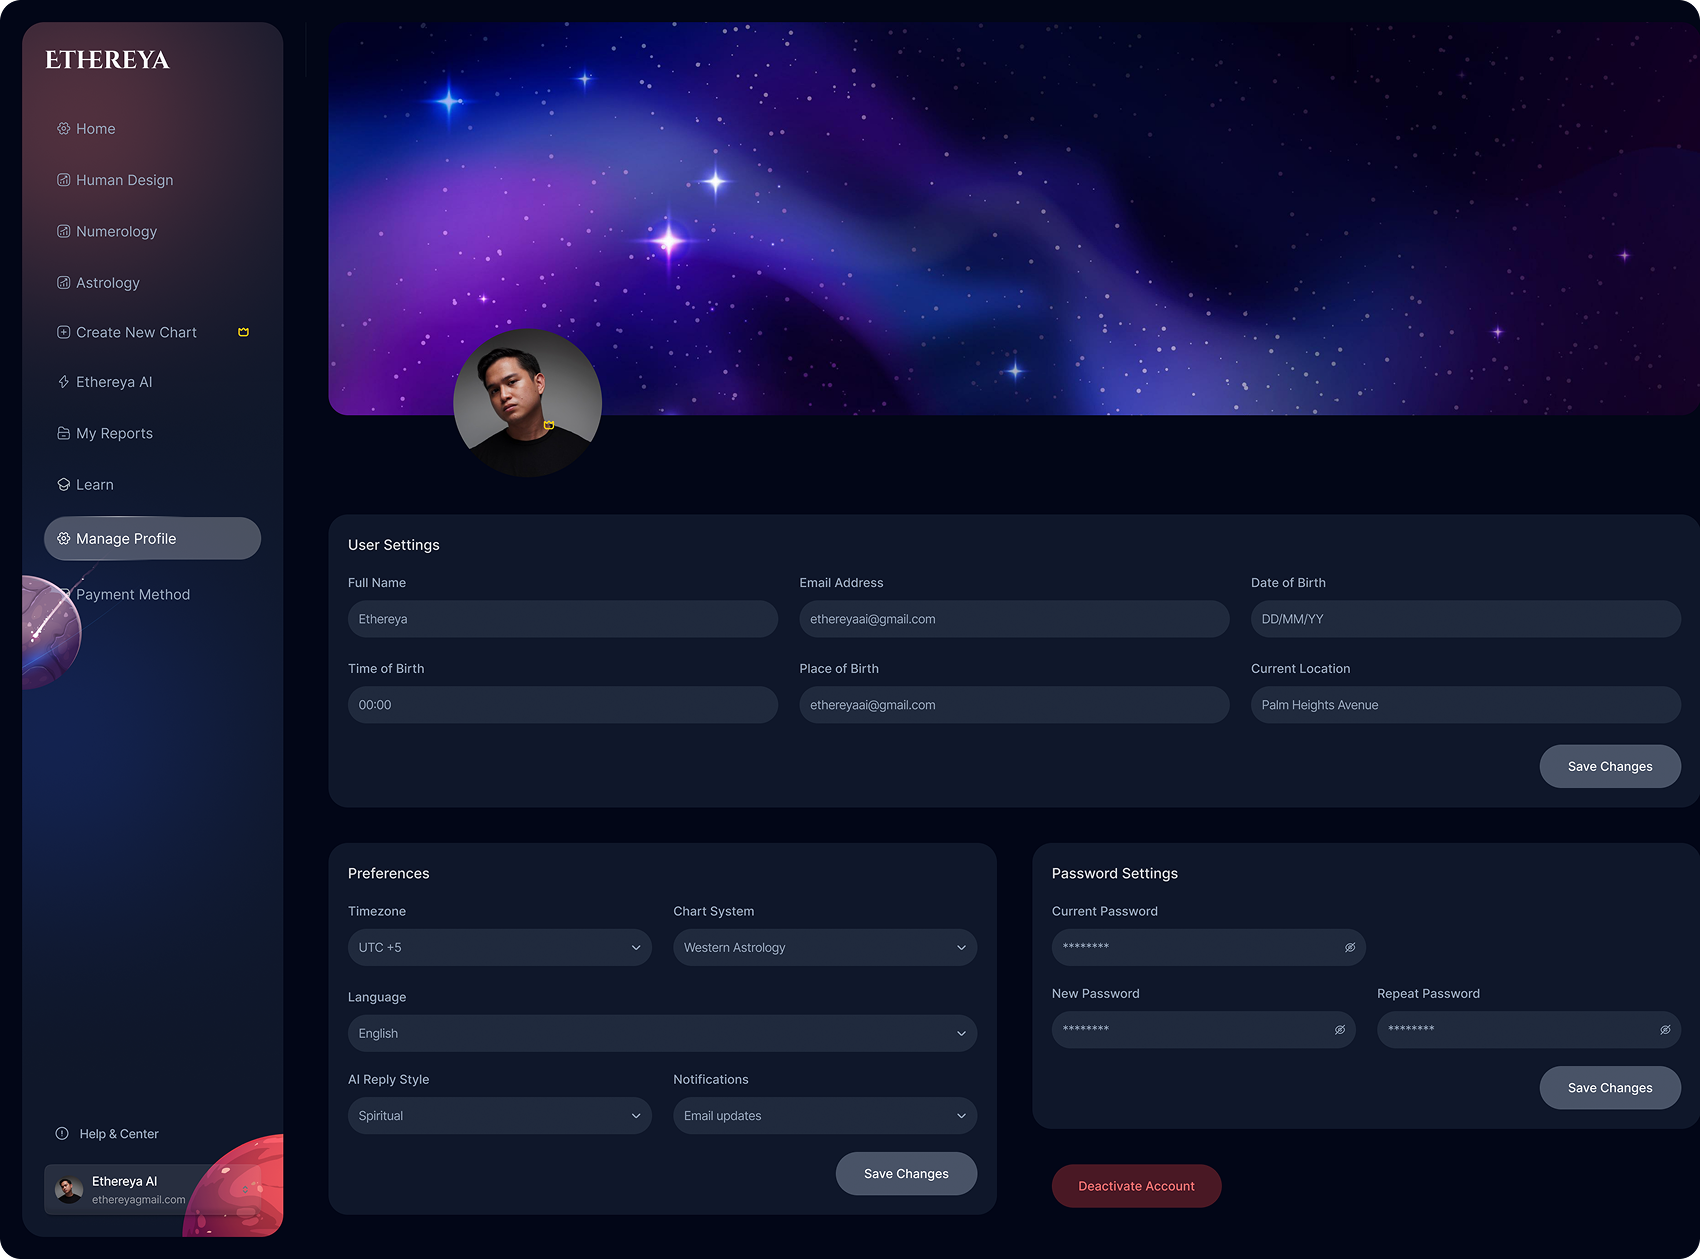Click the Full Name input field

pos(563,619)
